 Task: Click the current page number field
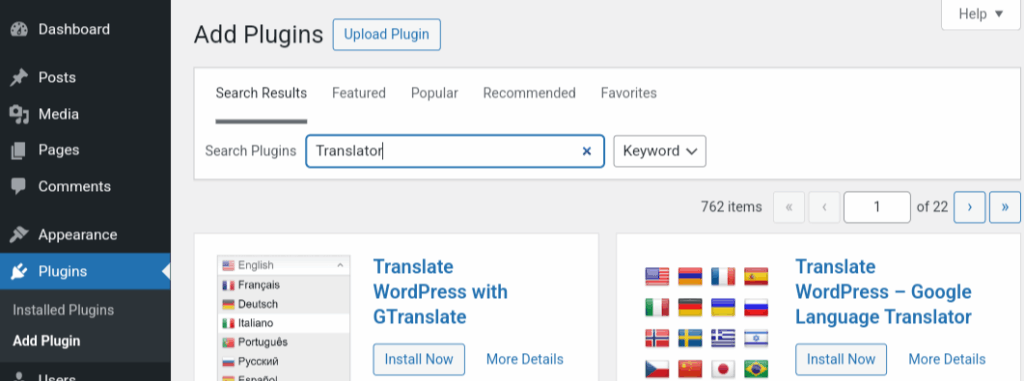[x=877, y=207]
